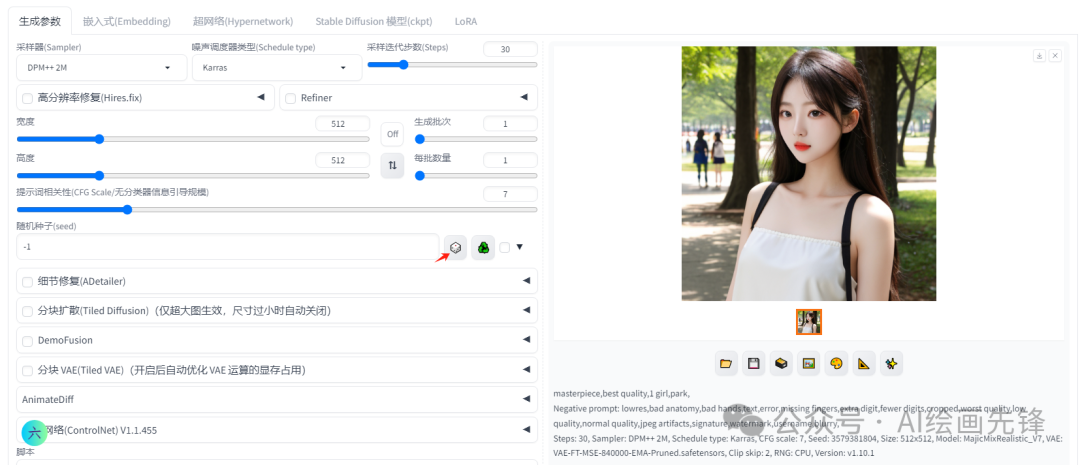The width and height of the screenshot is (1080, 465).
Task: Click the AnimateDiff section label
Action: tap(48, 399)
